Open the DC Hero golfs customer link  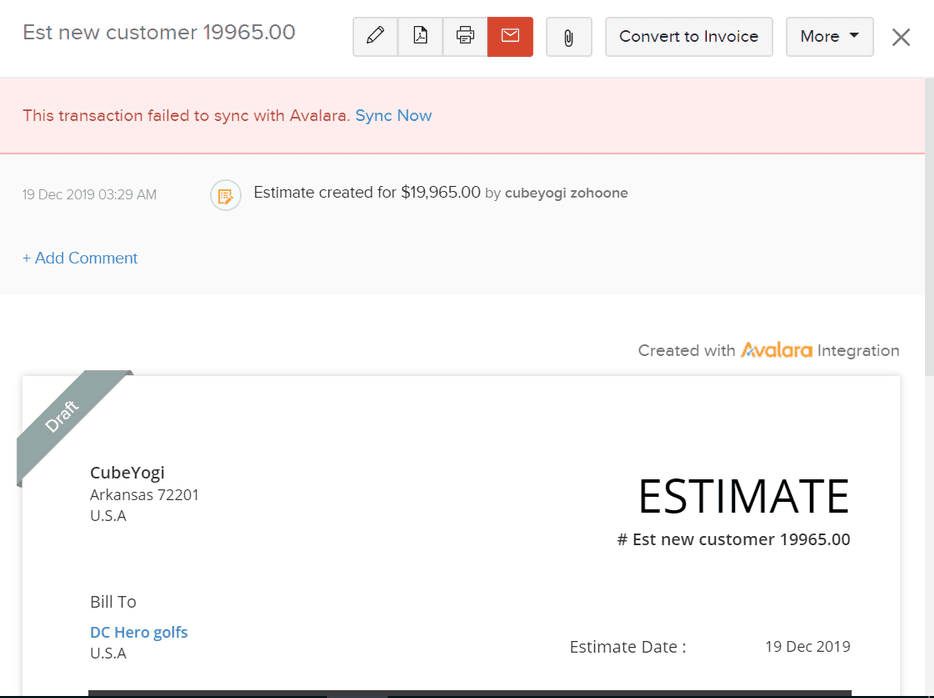(139, 632)
